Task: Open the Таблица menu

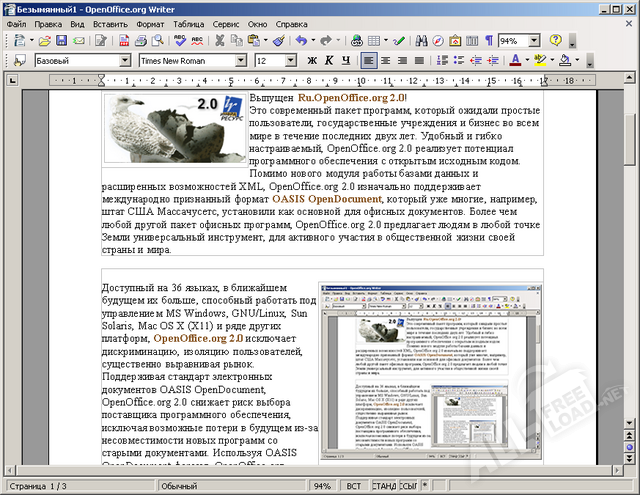Action: pyautogui.click(x=189, y=22)
